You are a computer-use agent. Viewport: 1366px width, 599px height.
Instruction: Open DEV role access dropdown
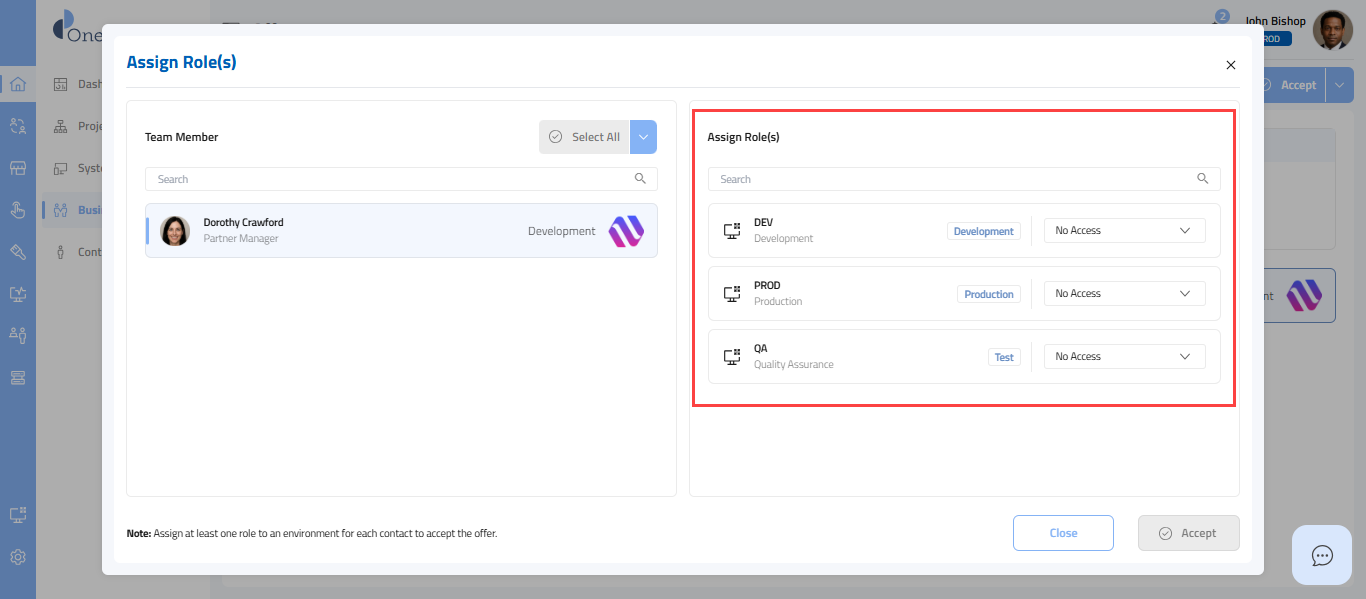[1124, 231]
